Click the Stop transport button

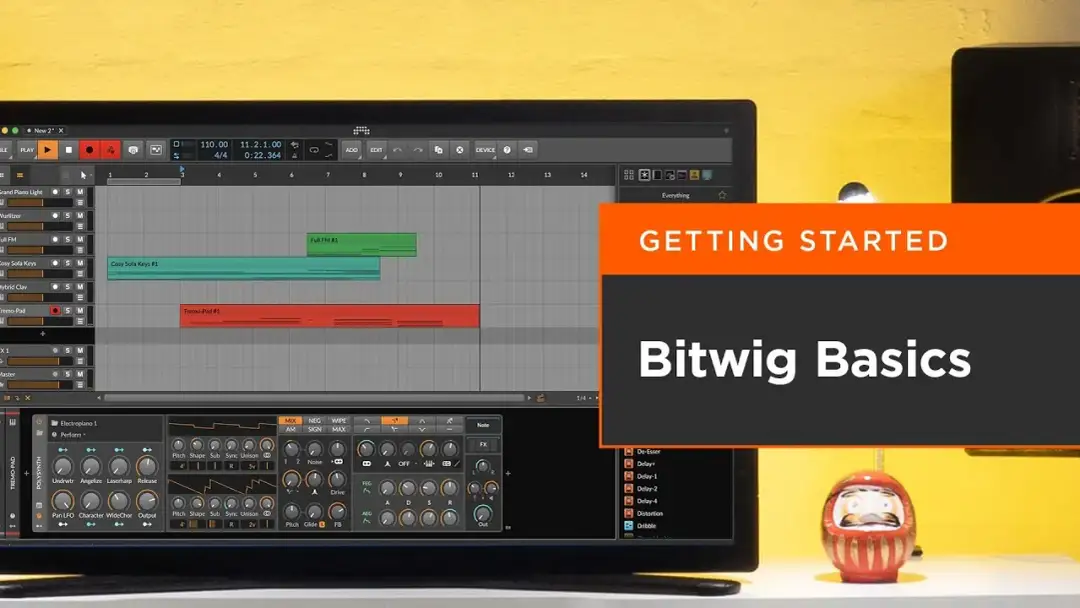[x=68, y=150]
